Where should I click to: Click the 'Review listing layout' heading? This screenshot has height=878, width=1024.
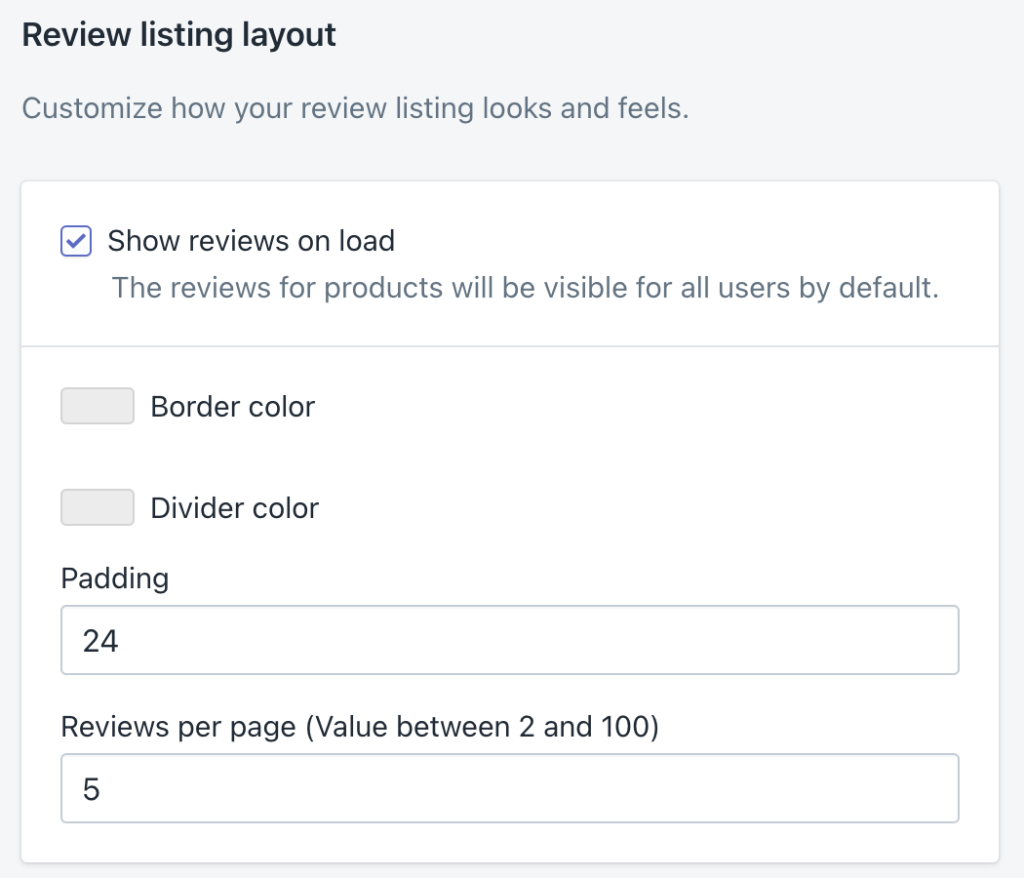[179, 36]
